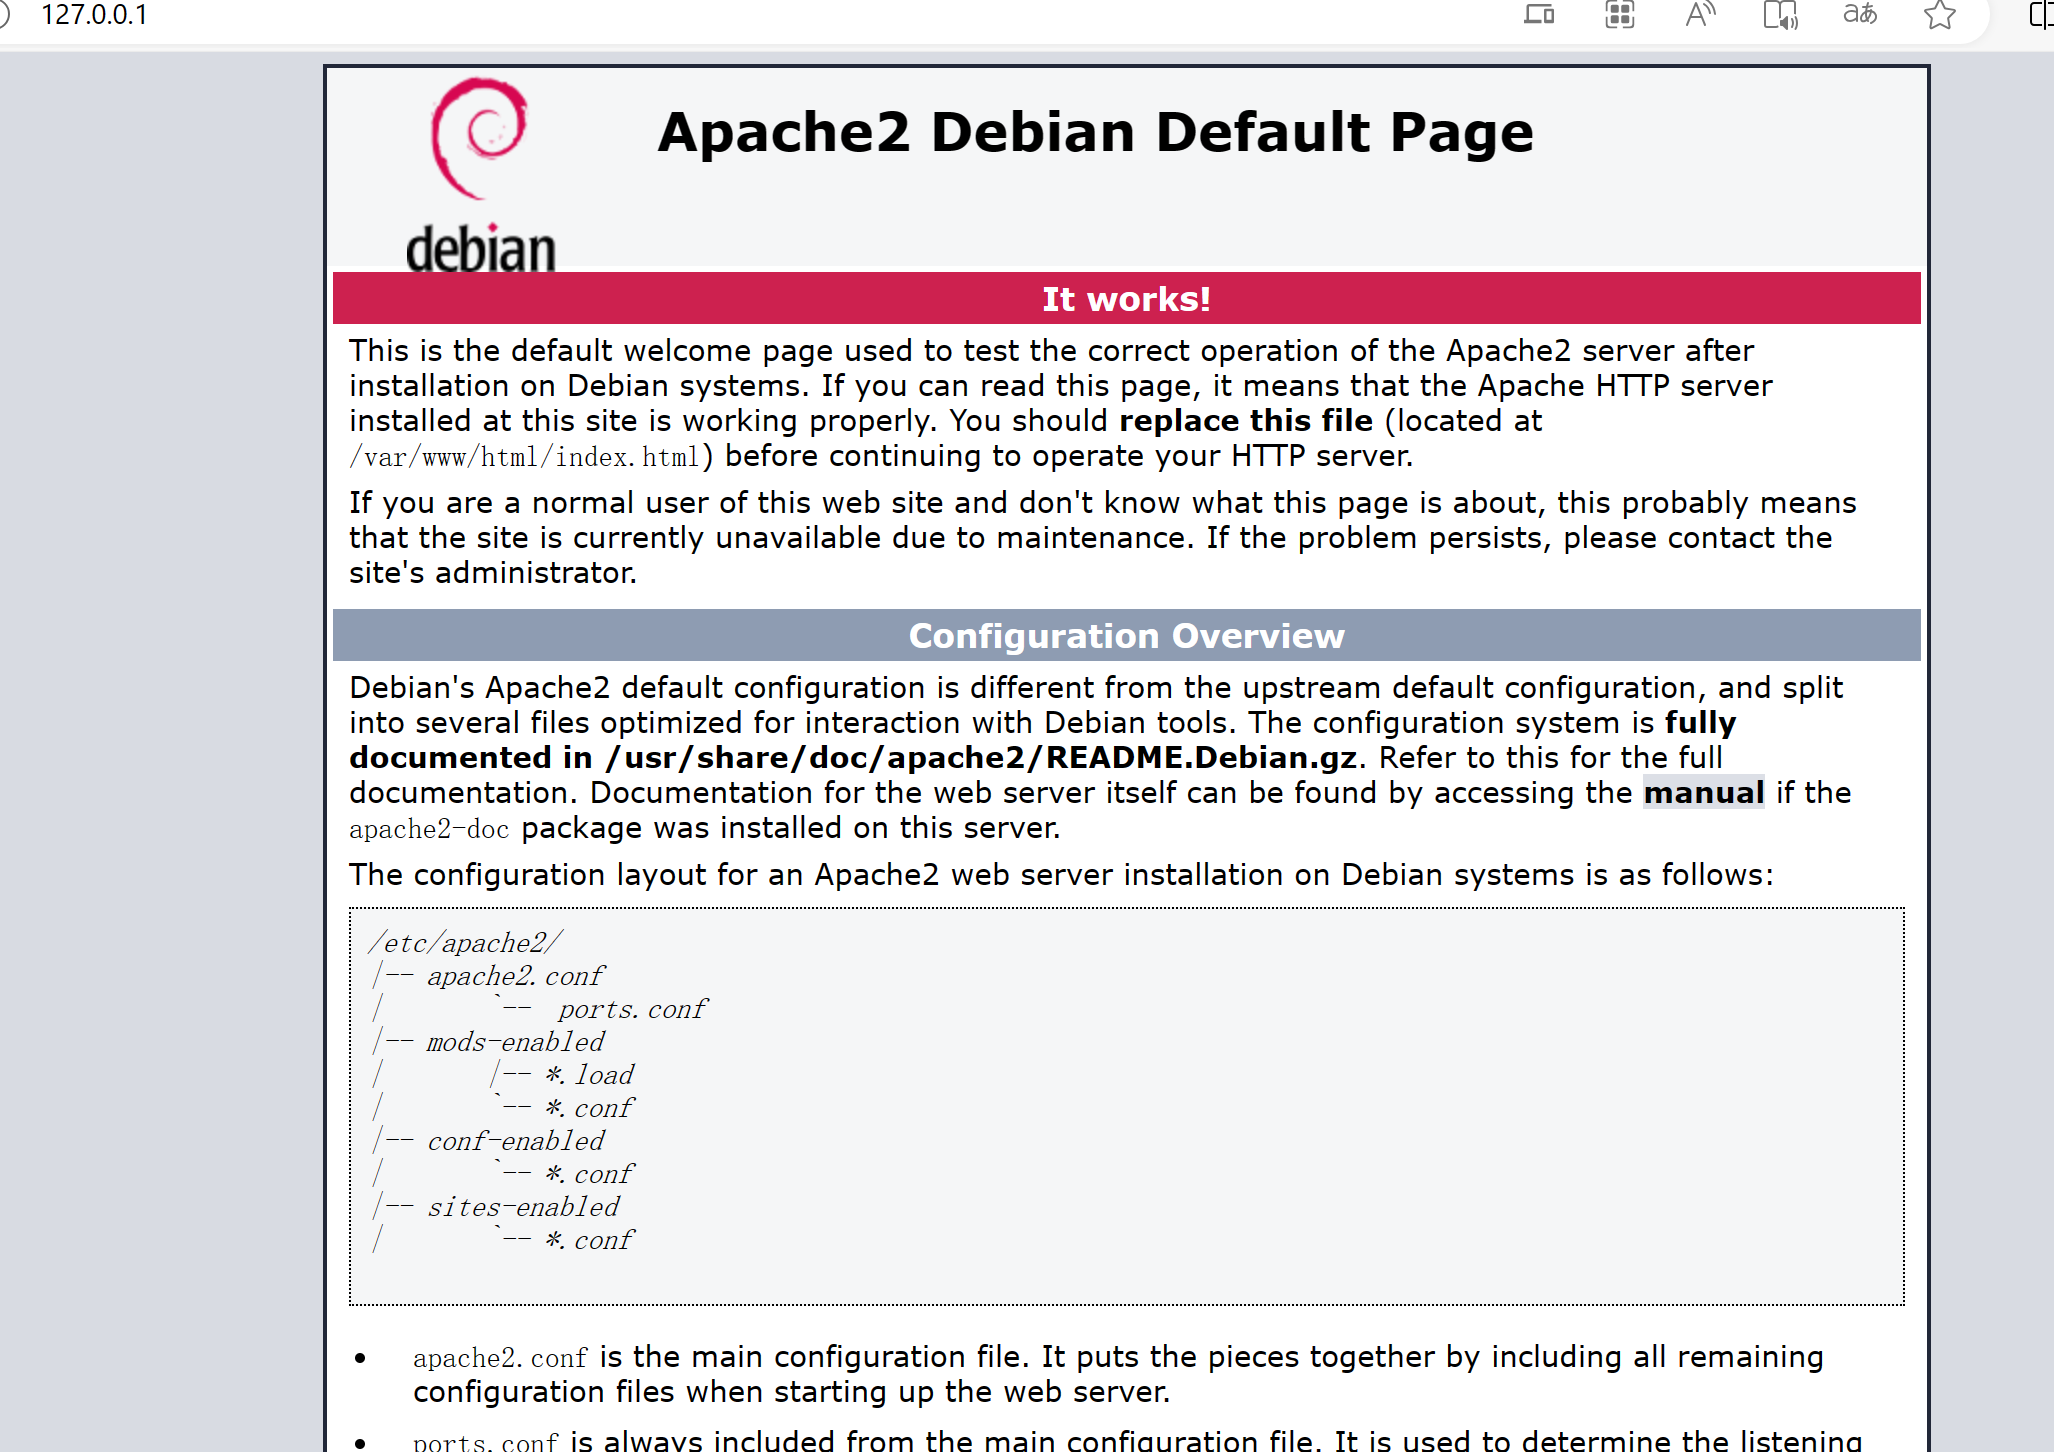The height and width of the screenshot is (1452, 2054).
Task: Click the send tab to devices icon
Action: coord(1539,15)
